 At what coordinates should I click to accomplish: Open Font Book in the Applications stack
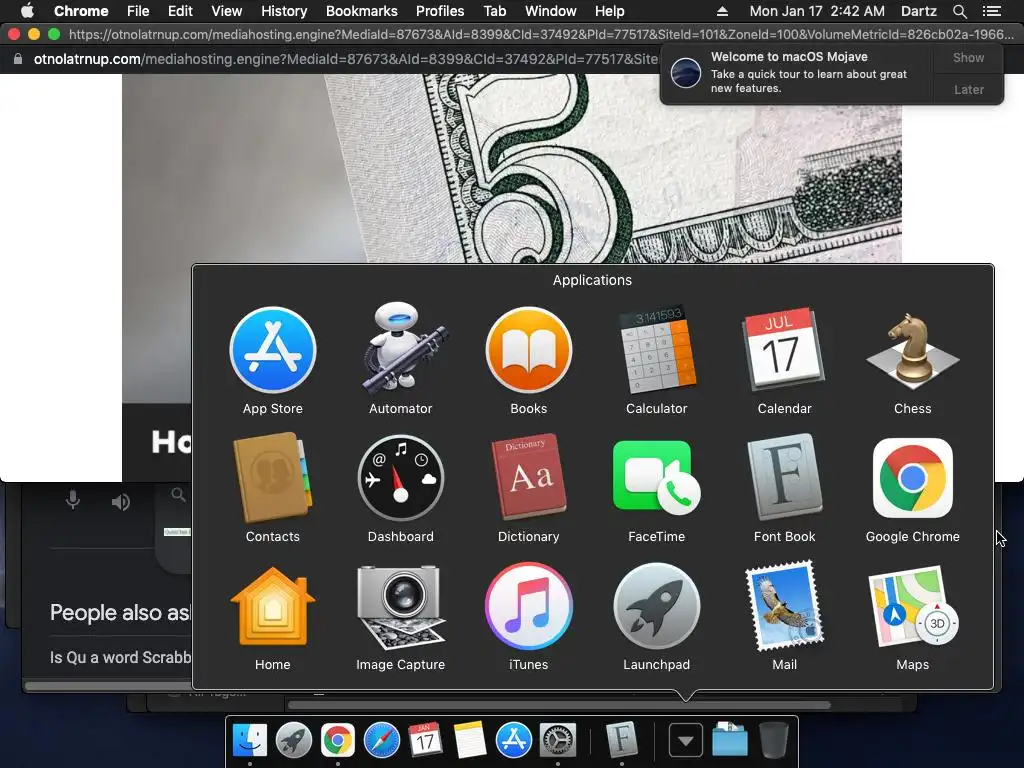pos(784,477)
